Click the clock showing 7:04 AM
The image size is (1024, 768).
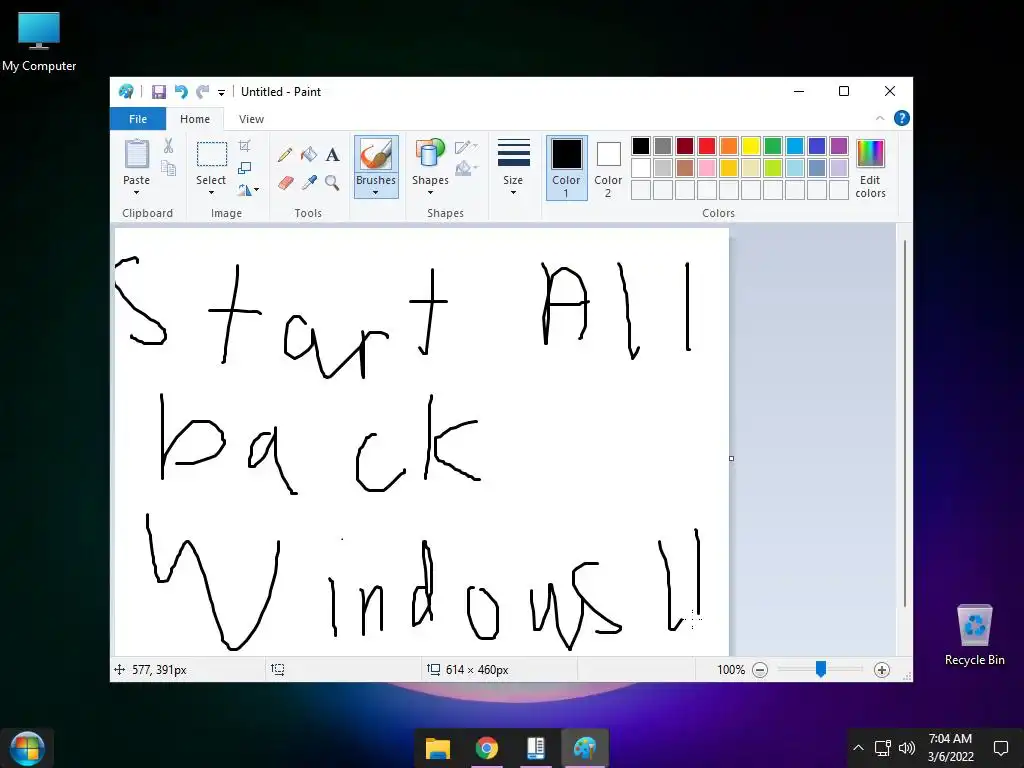click(x=950, y=739)
